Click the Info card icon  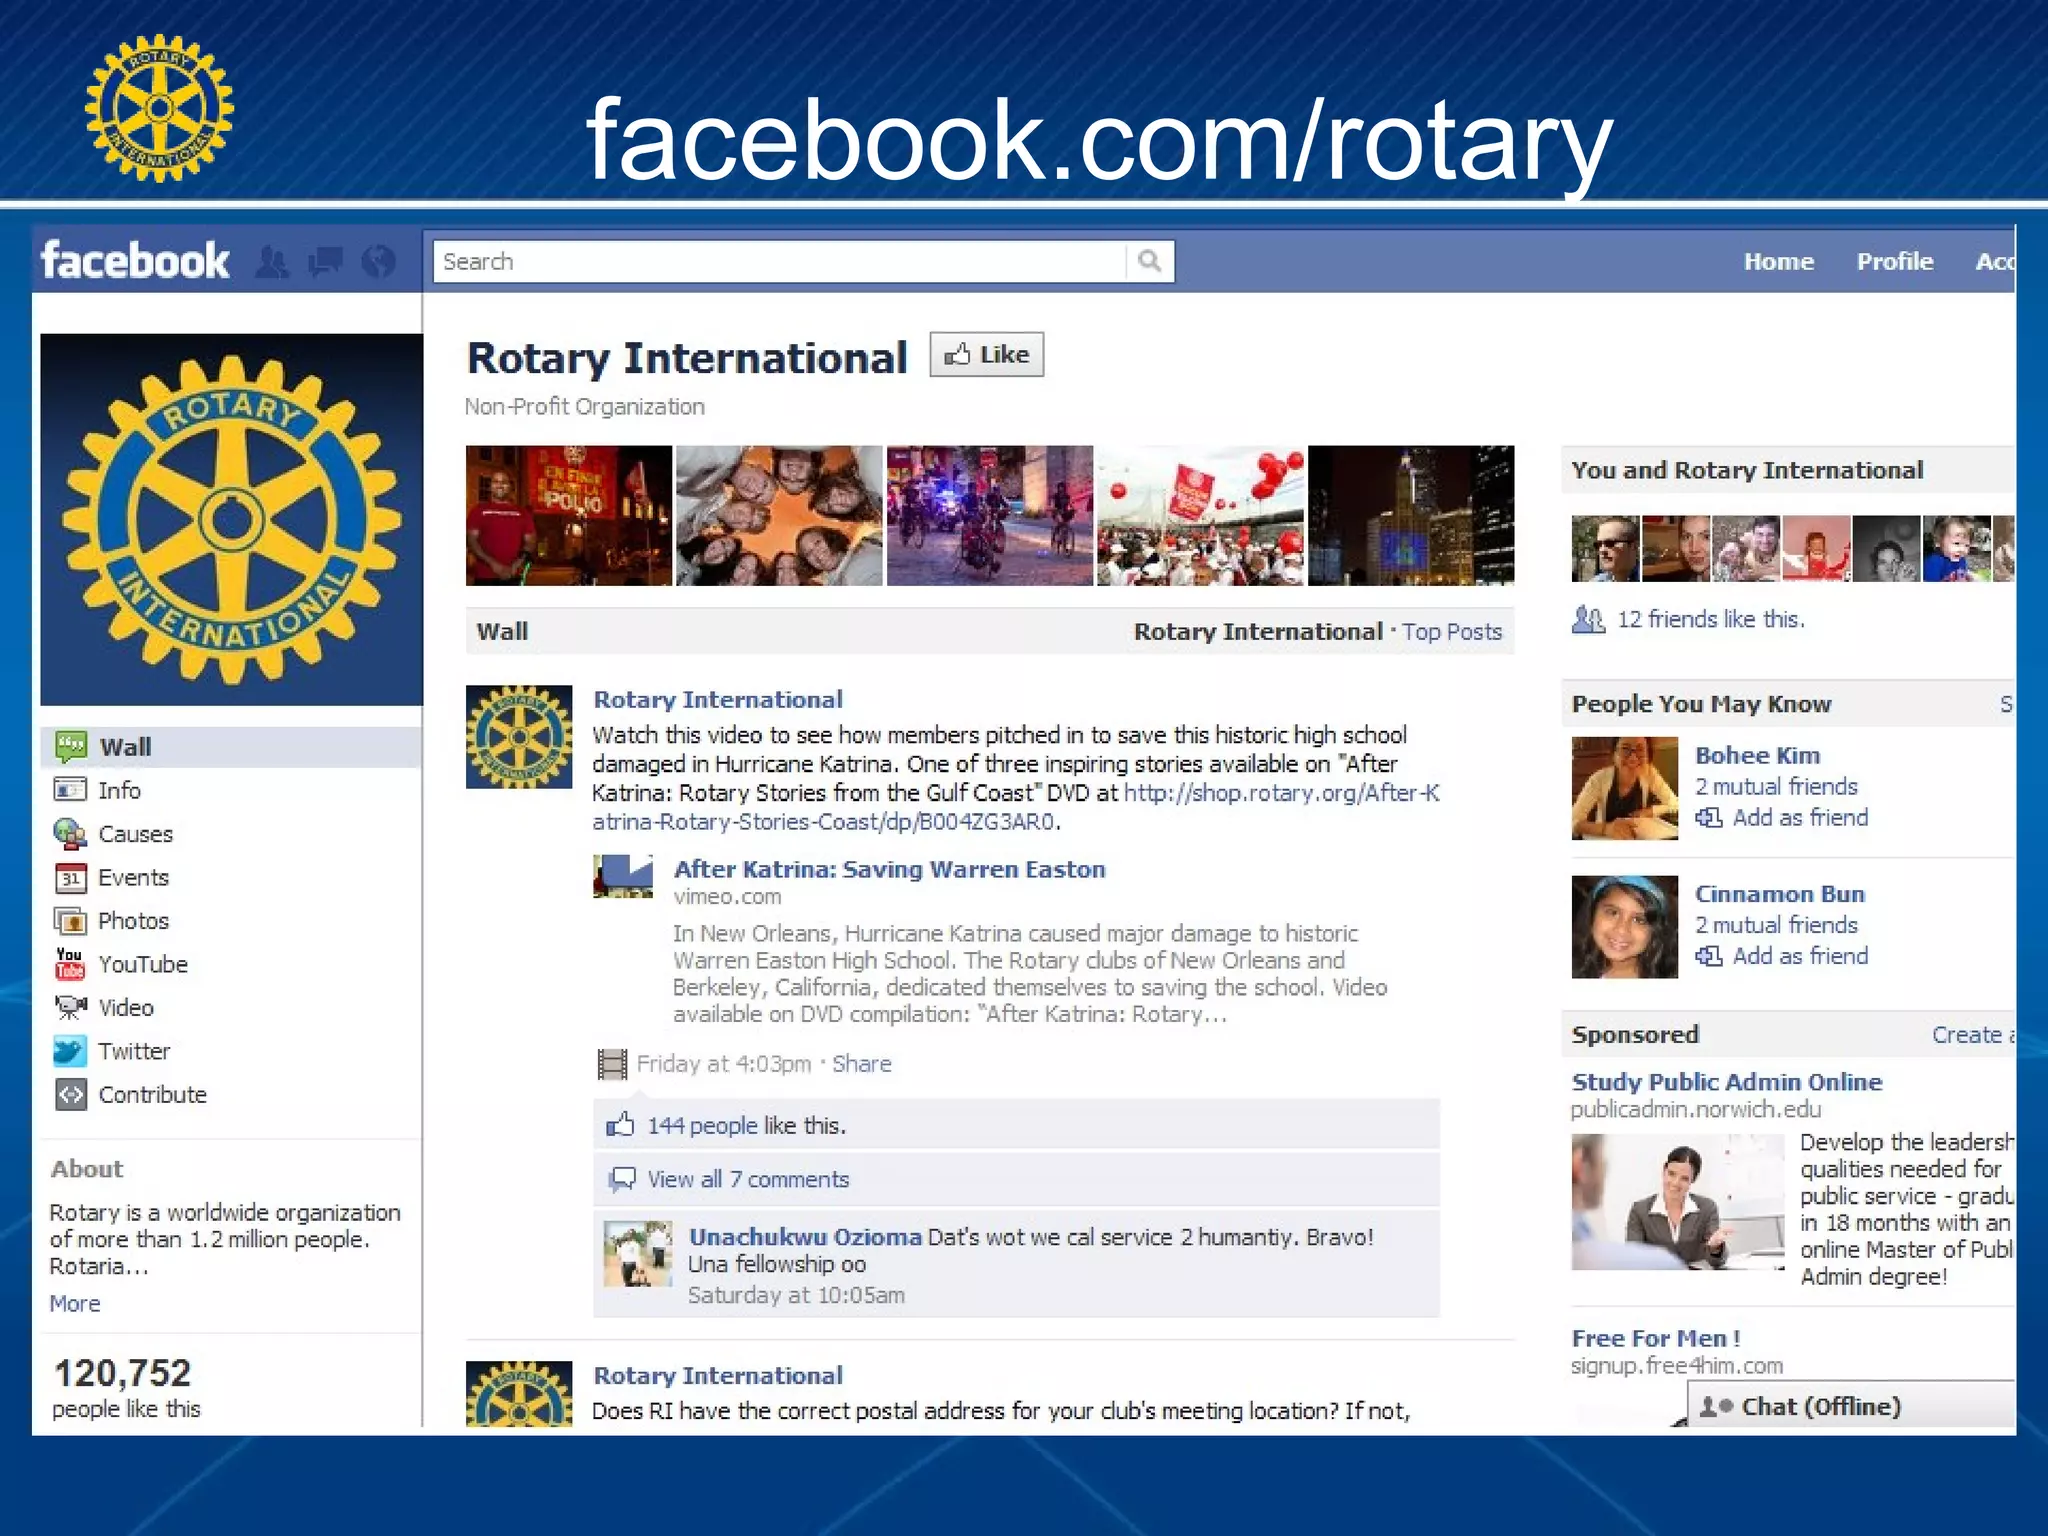[70, 790]
